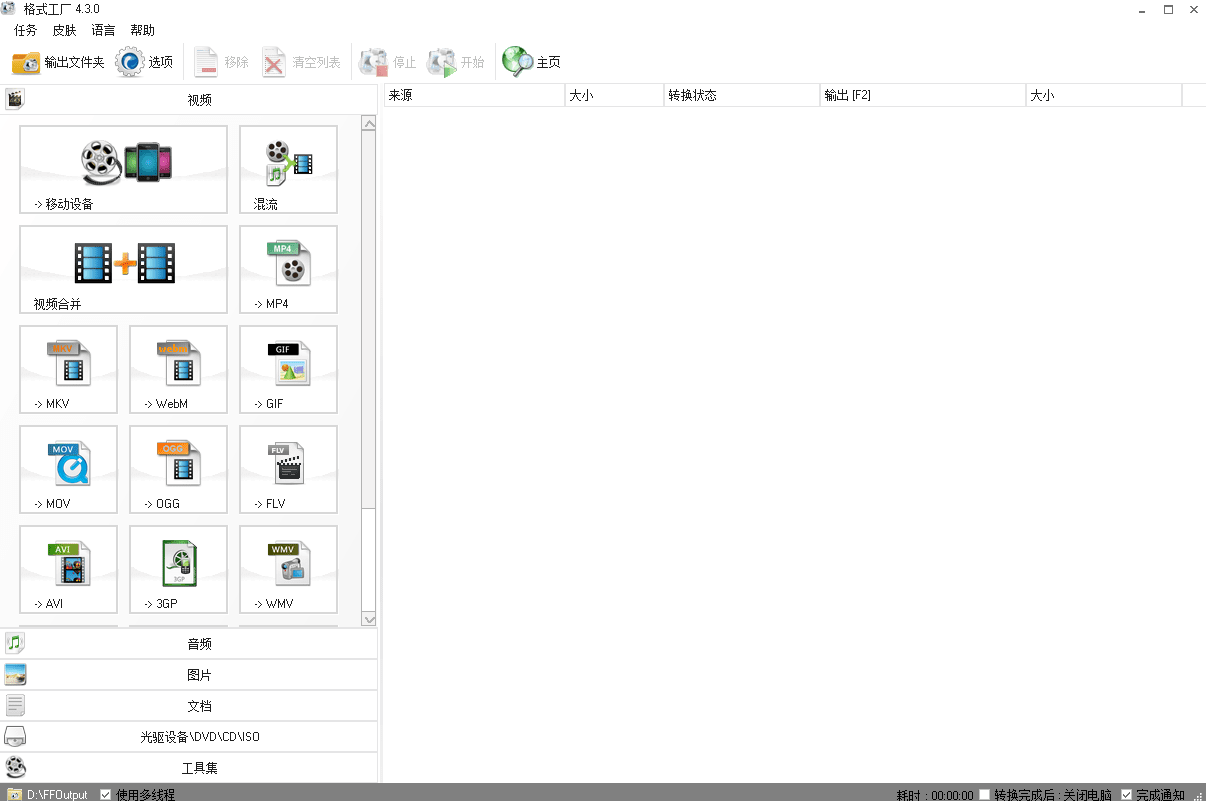The image size is (1206, 801).
Task: Click the 停止 stop toolbar button
Action: 388,62
